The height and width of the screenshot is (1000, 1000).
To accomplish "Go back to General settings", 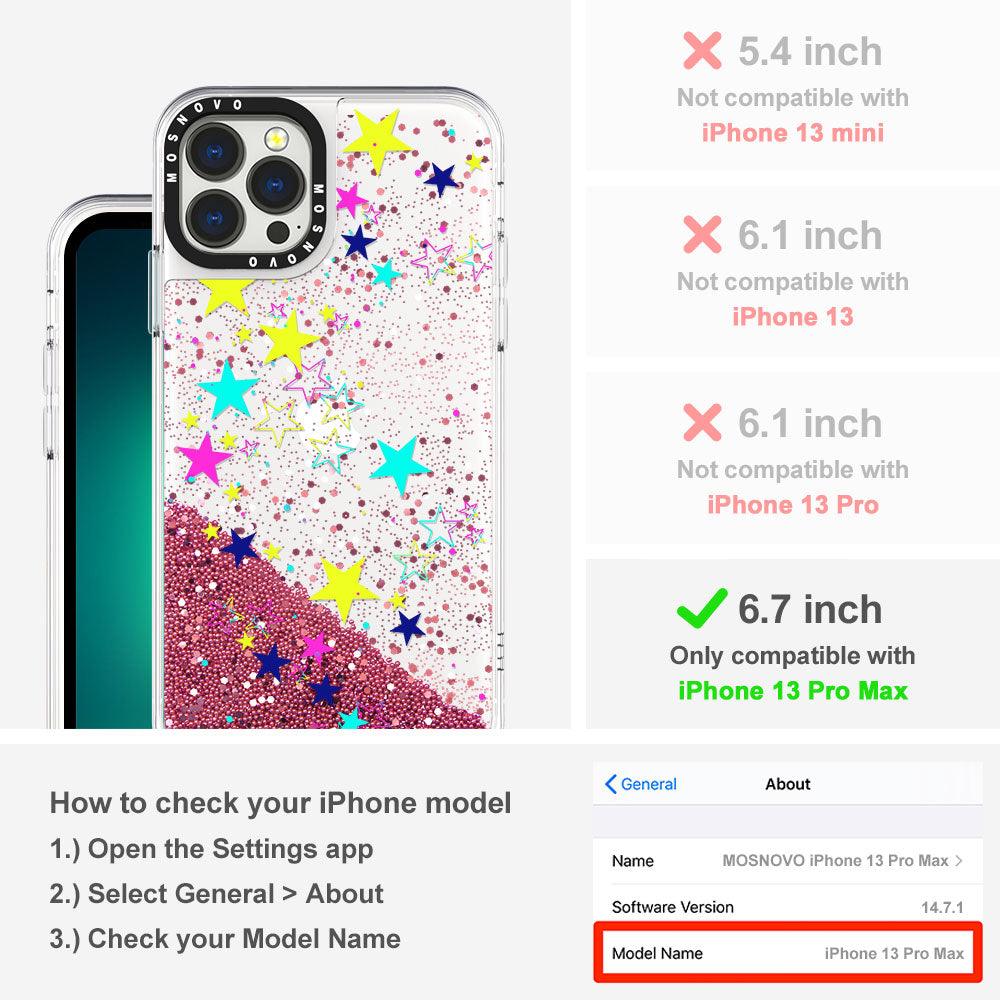I will [x=641, y=784].
